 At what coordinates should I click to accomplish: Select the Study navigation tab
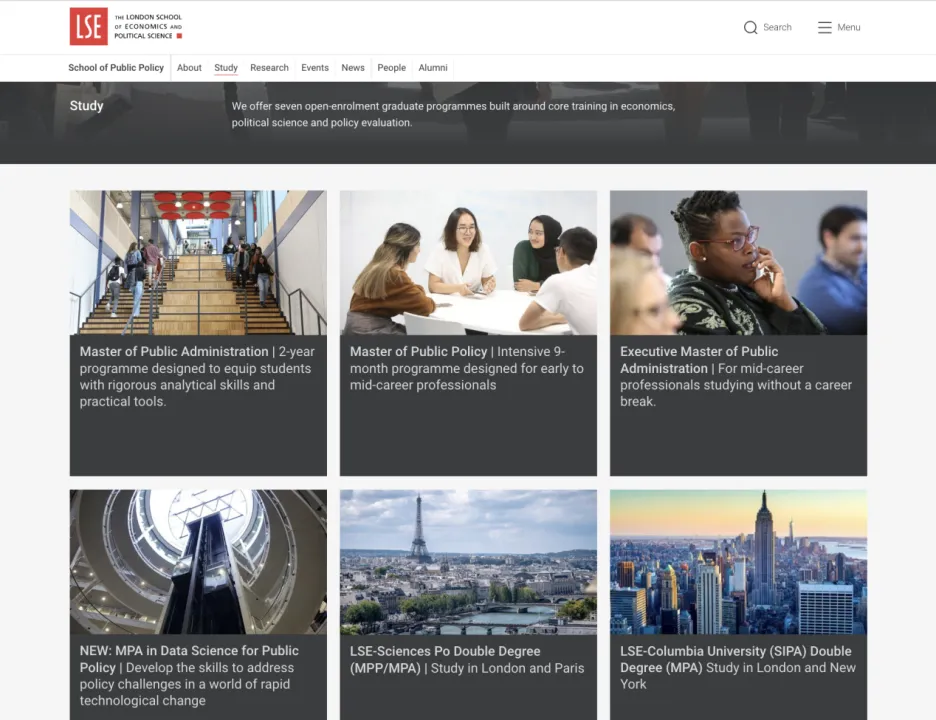click(x=226, y=68)
